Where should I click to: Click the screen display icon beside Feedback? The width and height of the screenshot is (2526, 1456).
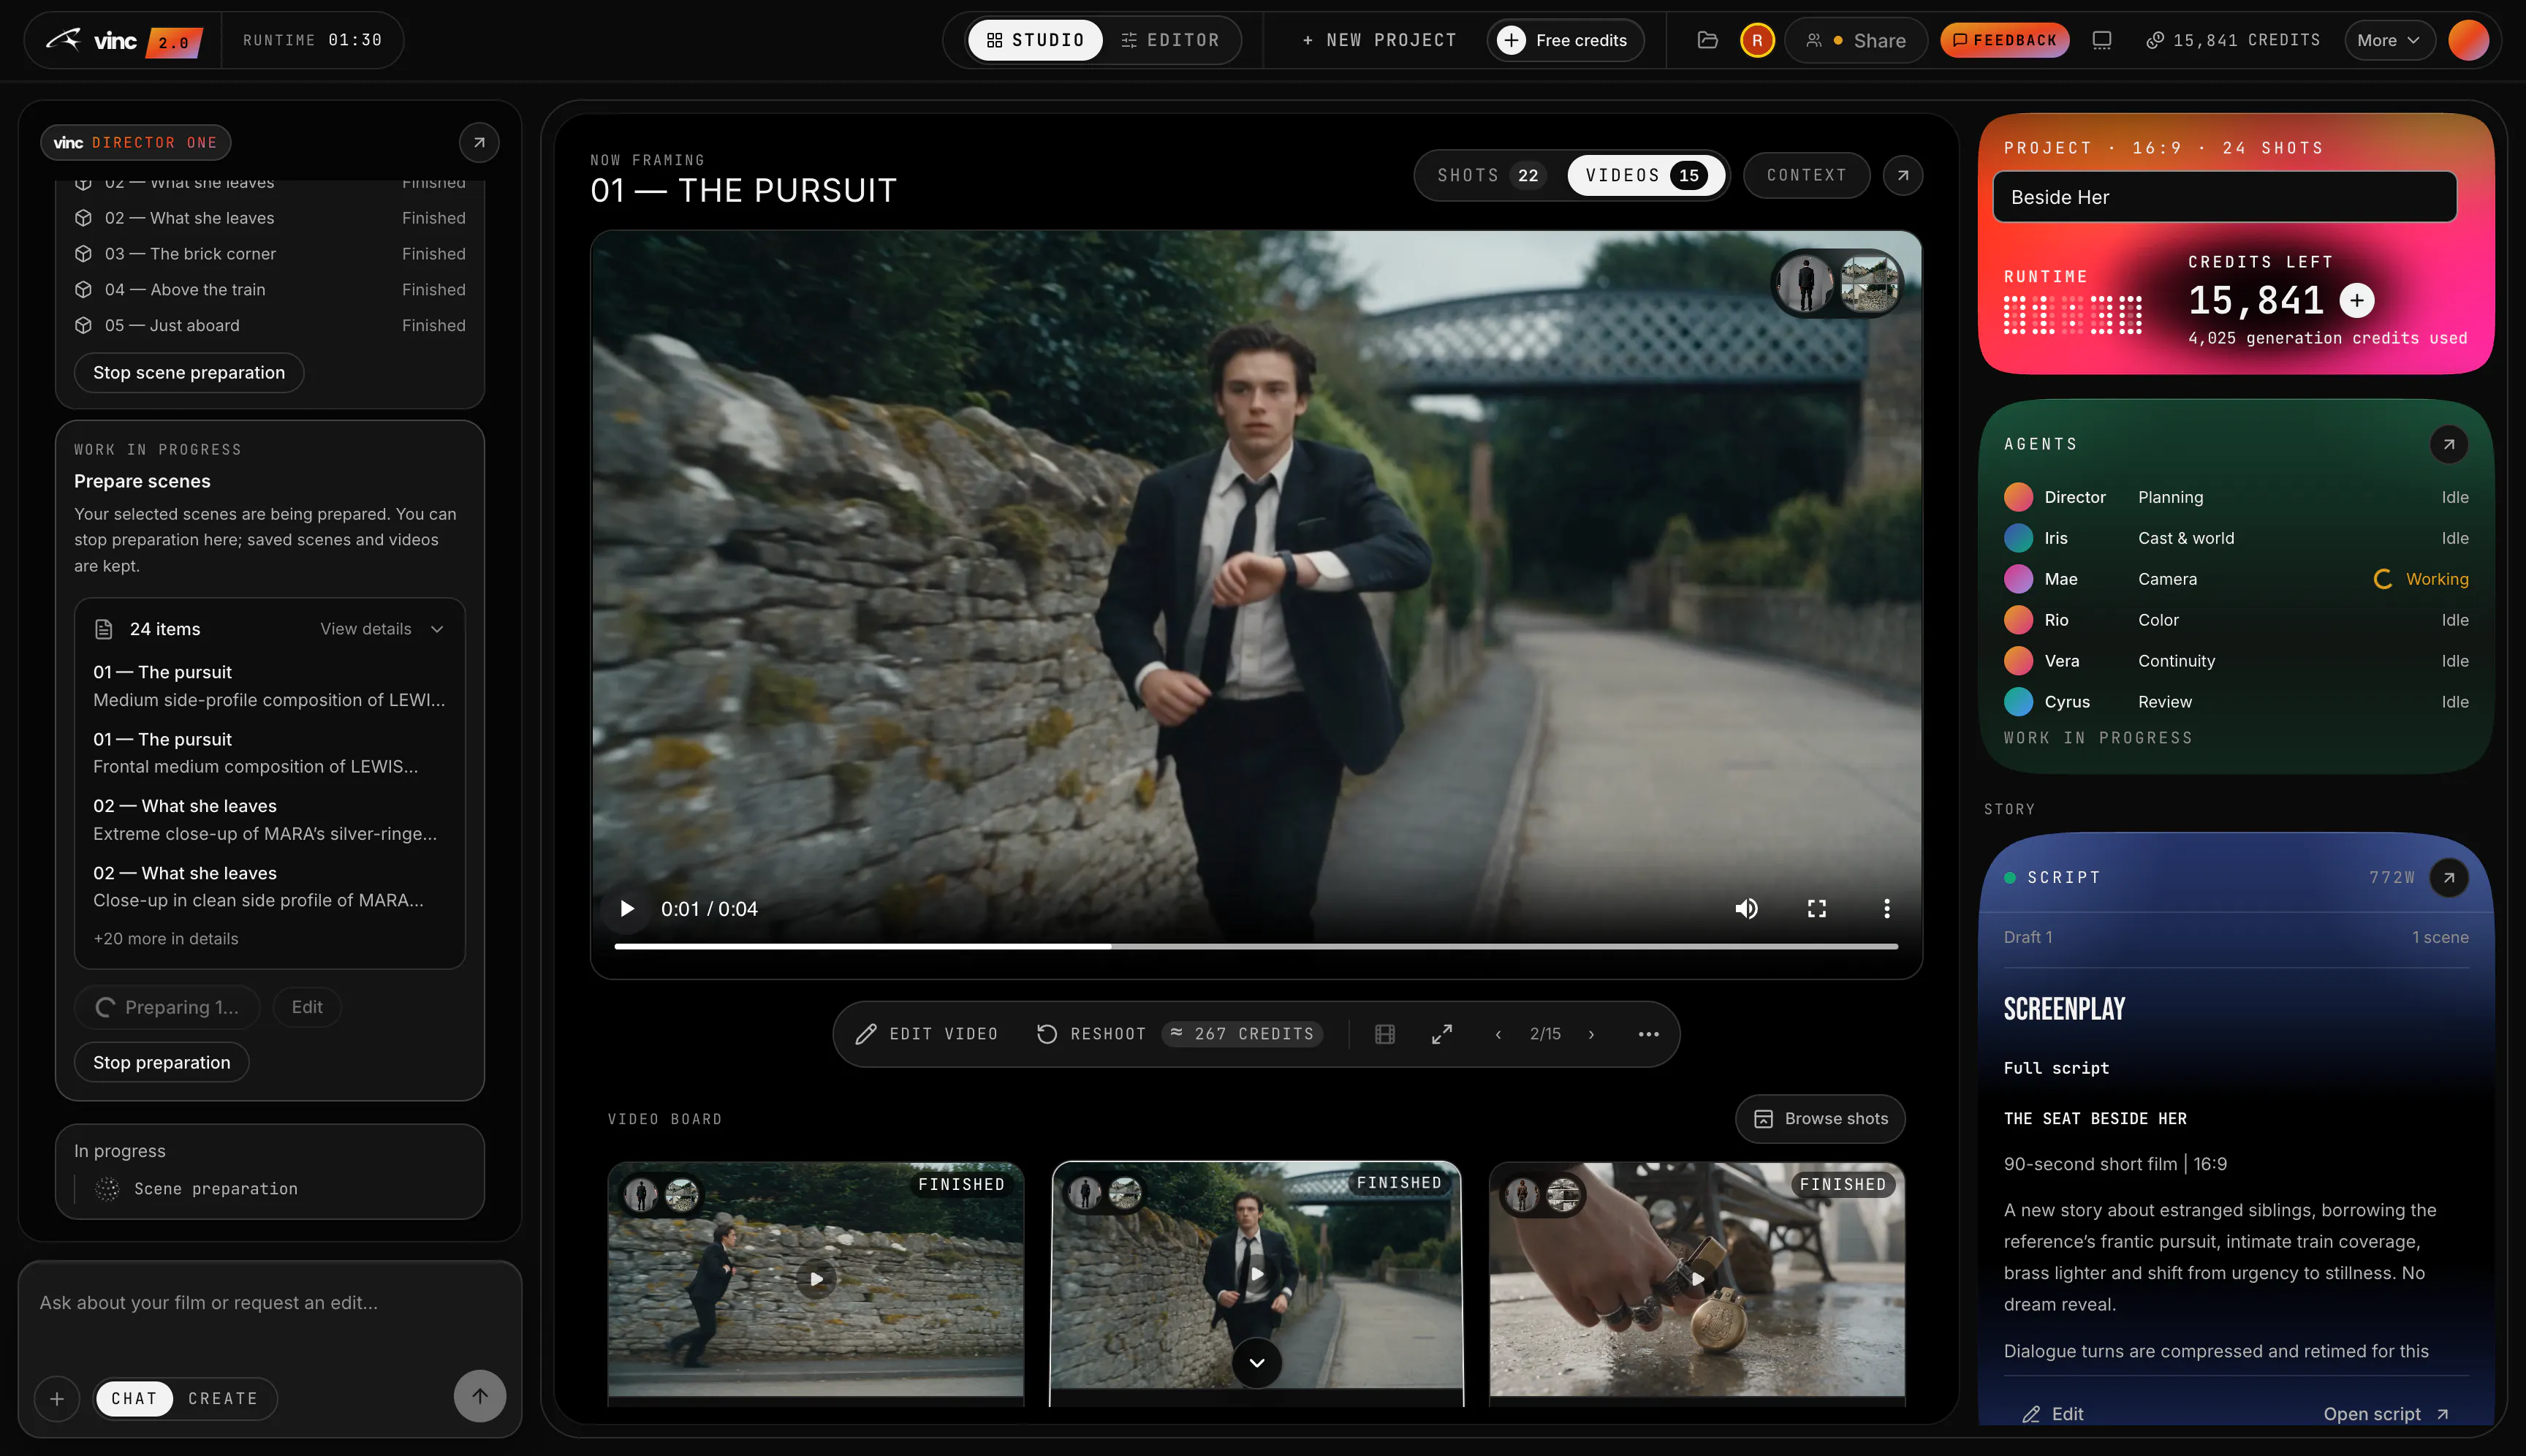click(x=2102, y=40)
